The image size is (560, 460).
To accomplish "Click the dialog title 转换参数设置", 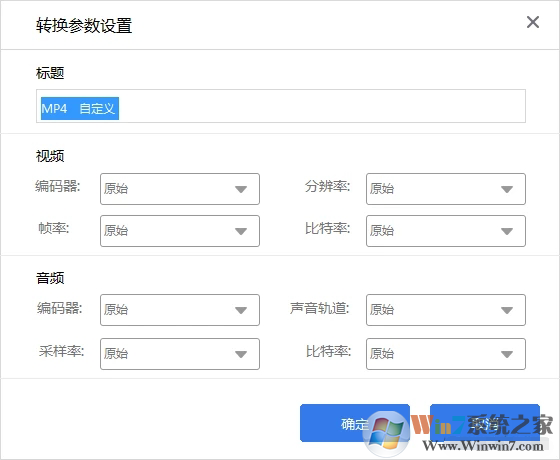I will 84,26.
